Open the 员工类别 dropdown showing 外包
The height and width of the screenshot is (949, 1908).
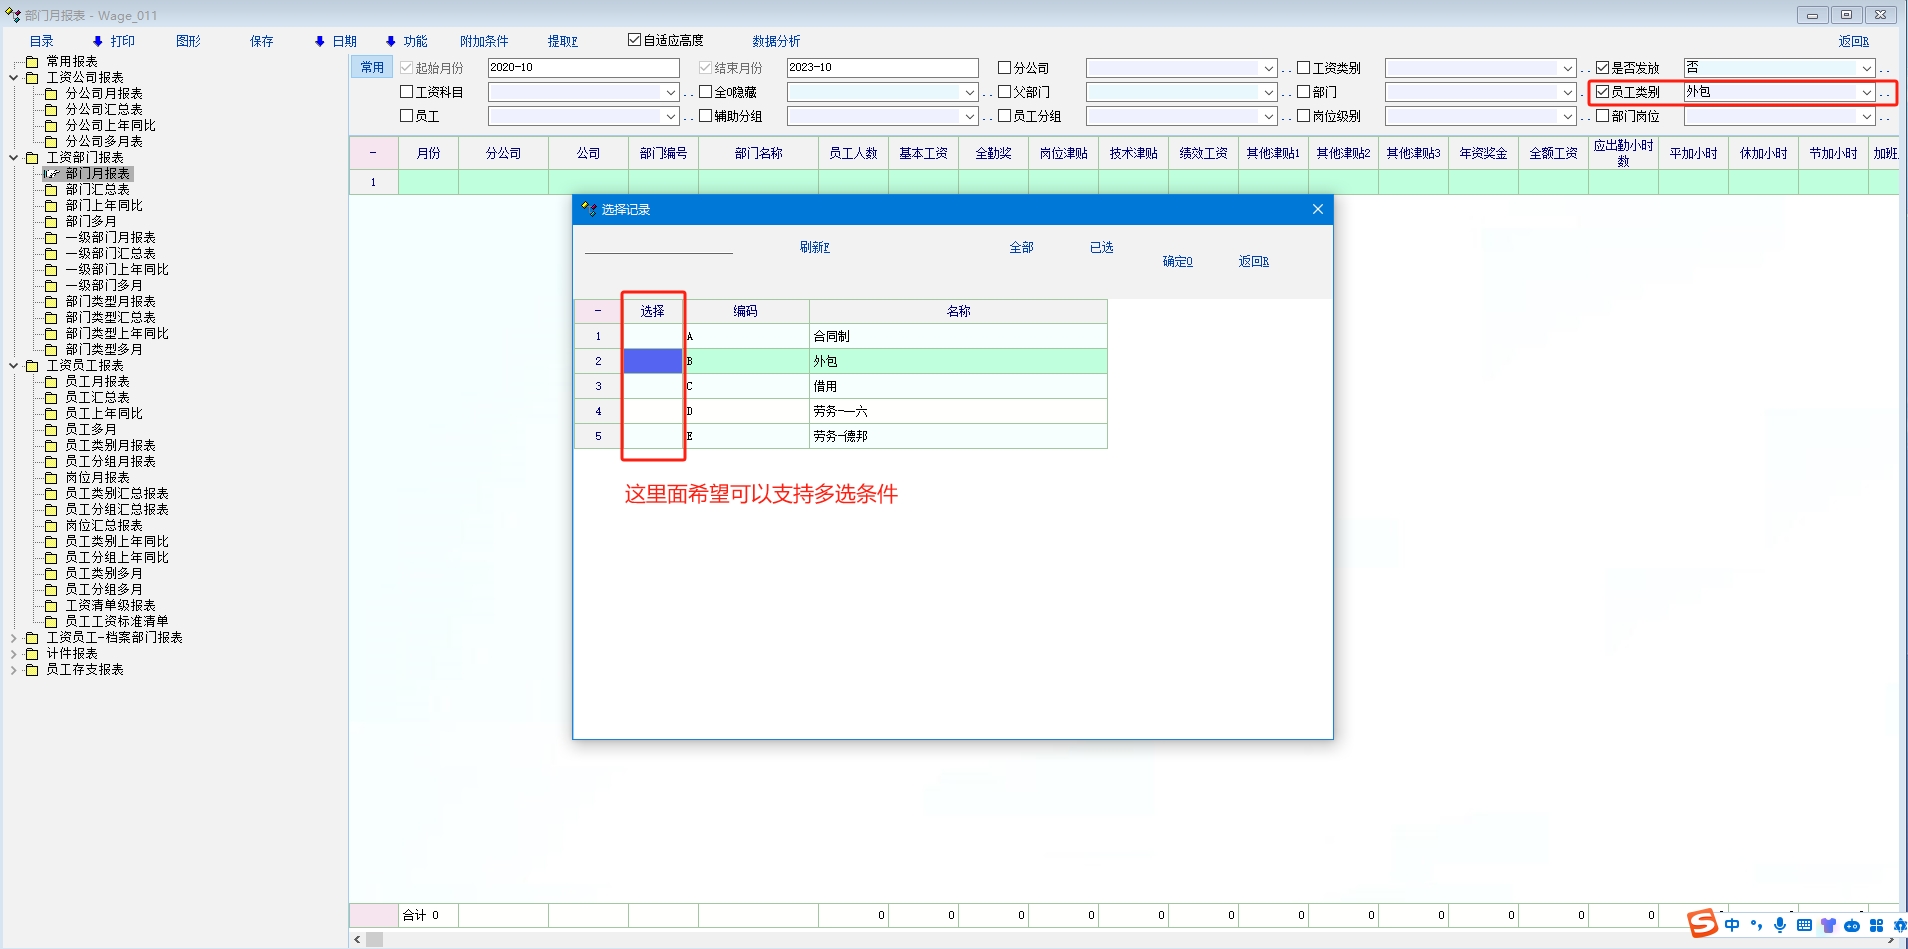click(1866, 92)
